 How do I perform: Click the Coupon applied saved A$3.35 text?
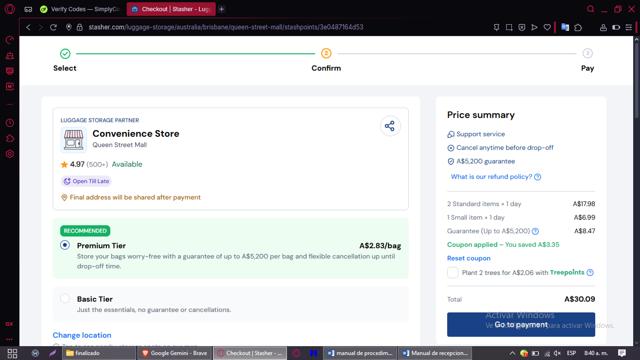503,244
